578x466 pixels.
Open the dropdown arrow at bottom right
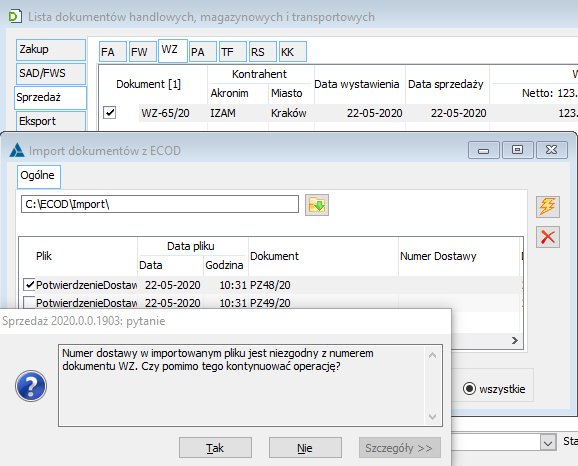pyautogui.click(x=548, y=442)
